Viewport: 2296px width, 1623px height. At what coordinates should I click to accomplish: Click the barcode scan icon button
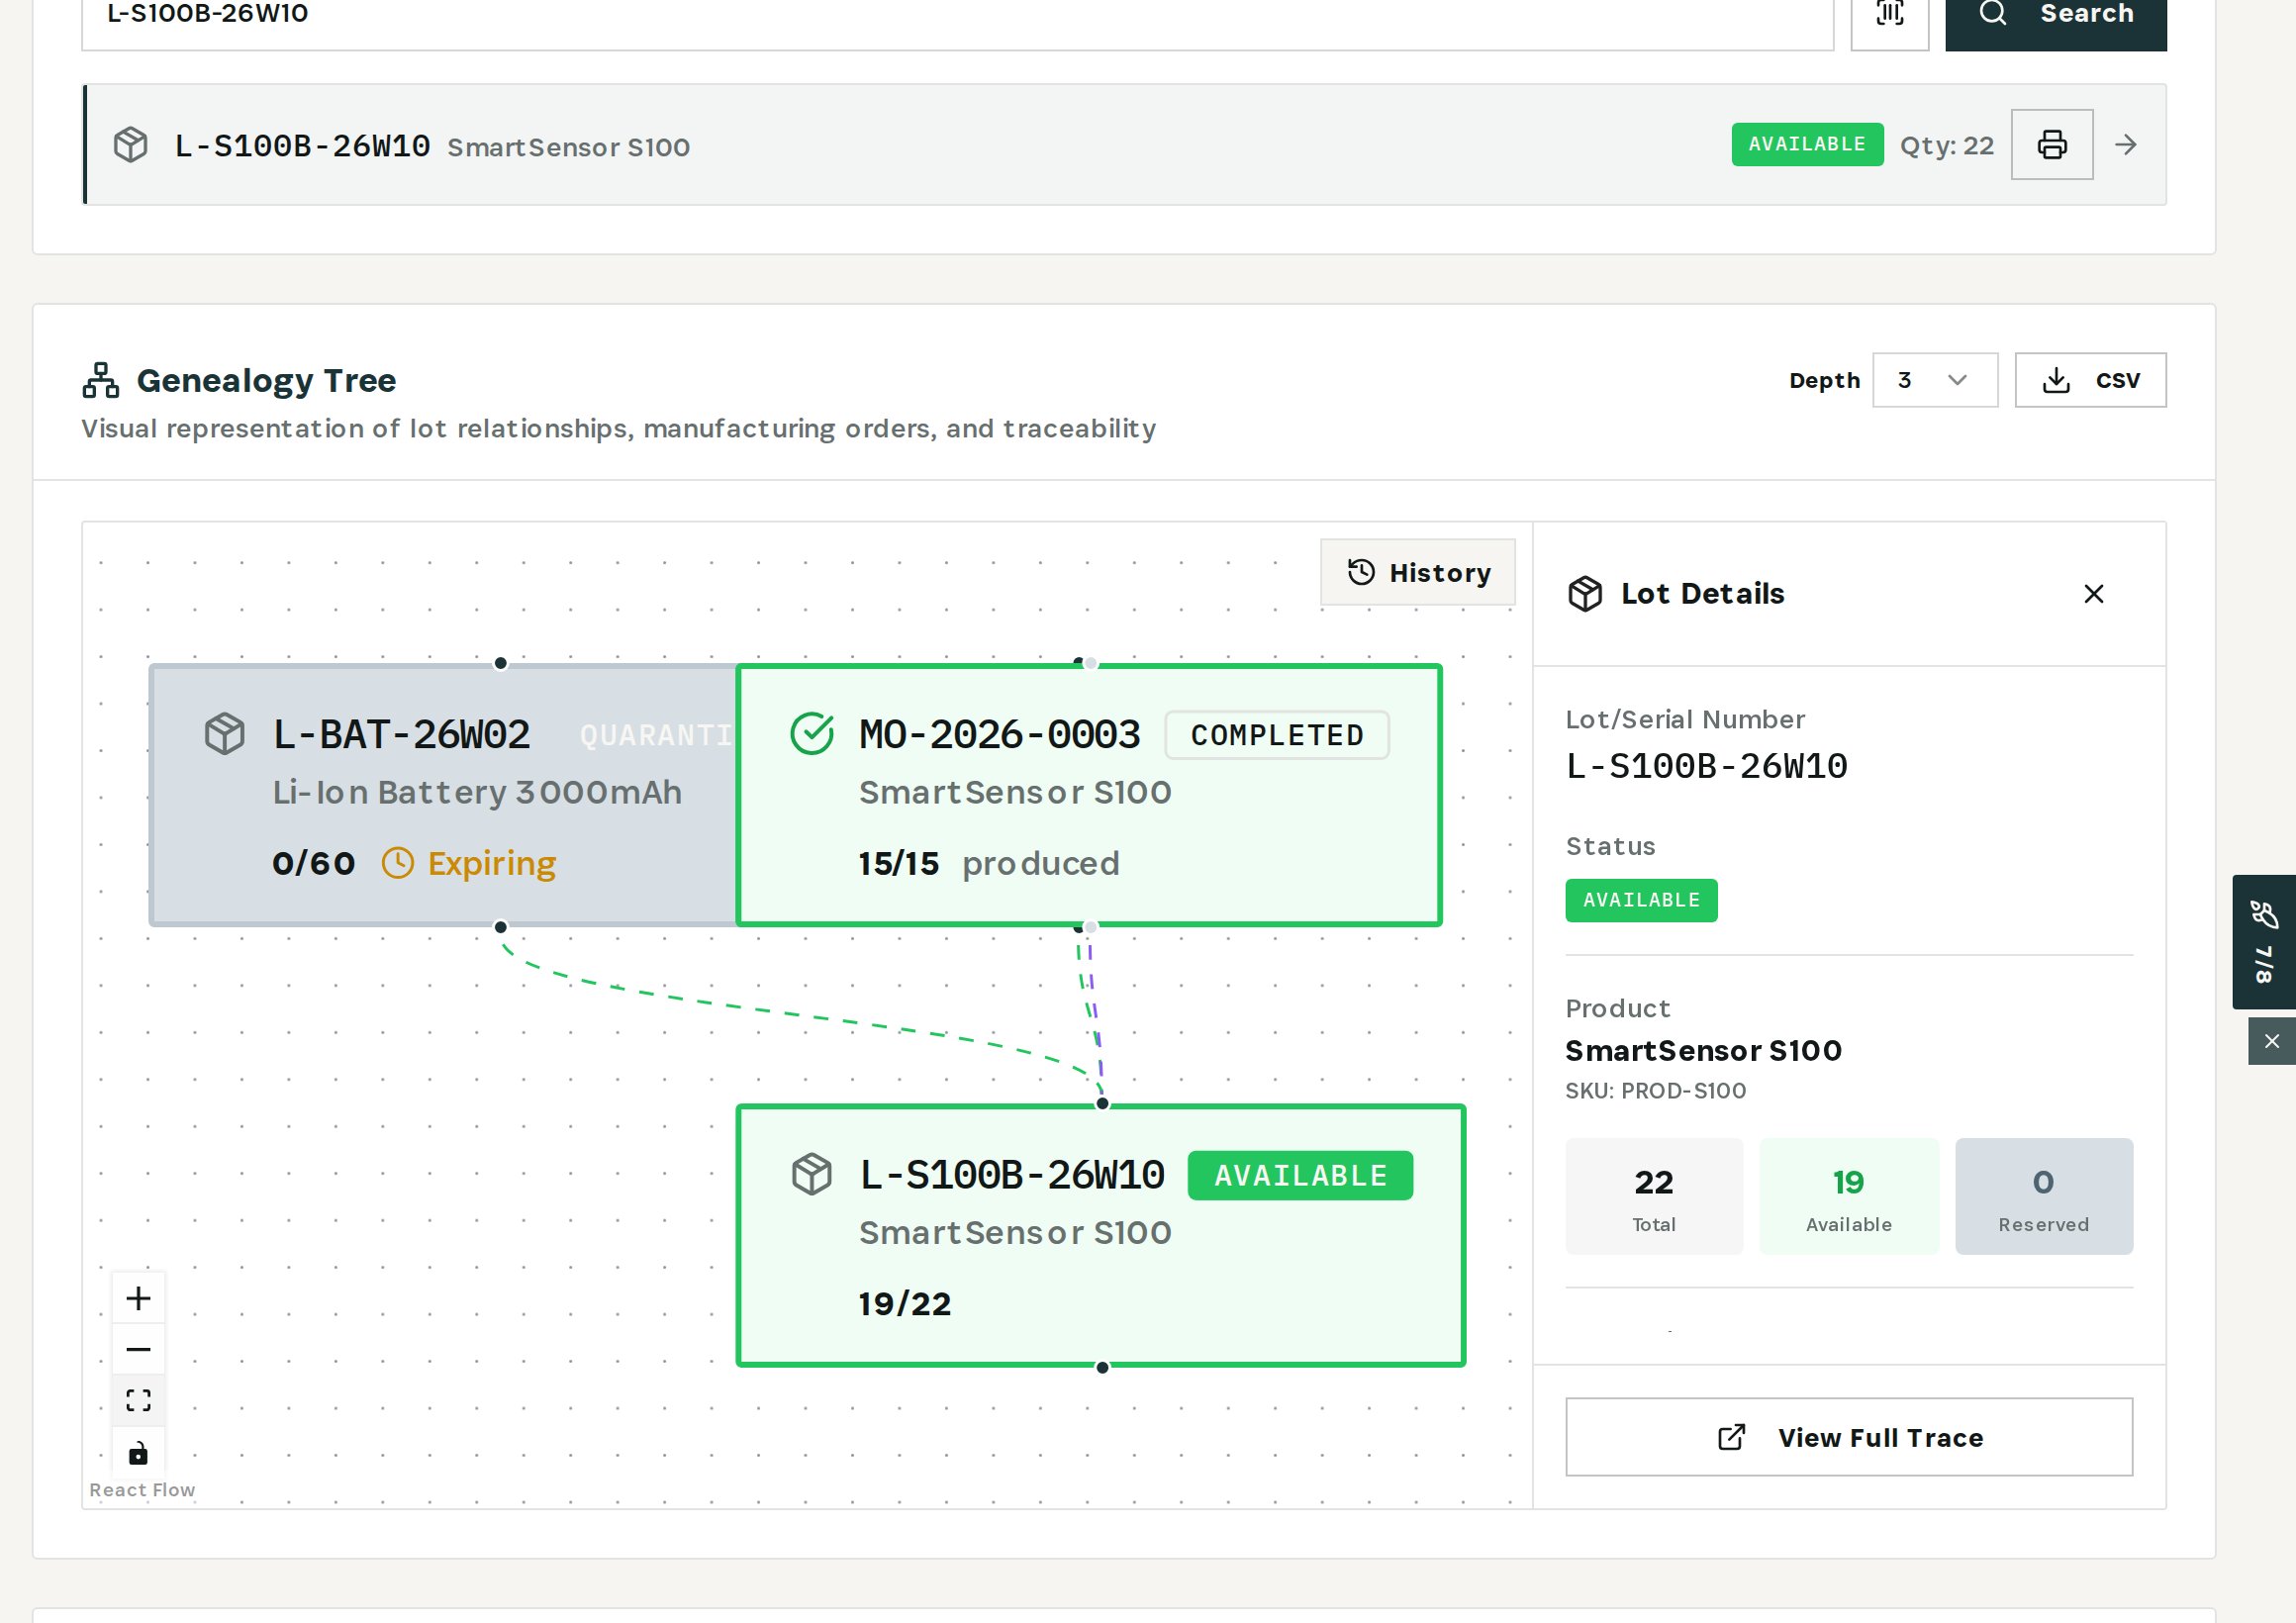click(1889, 15)
